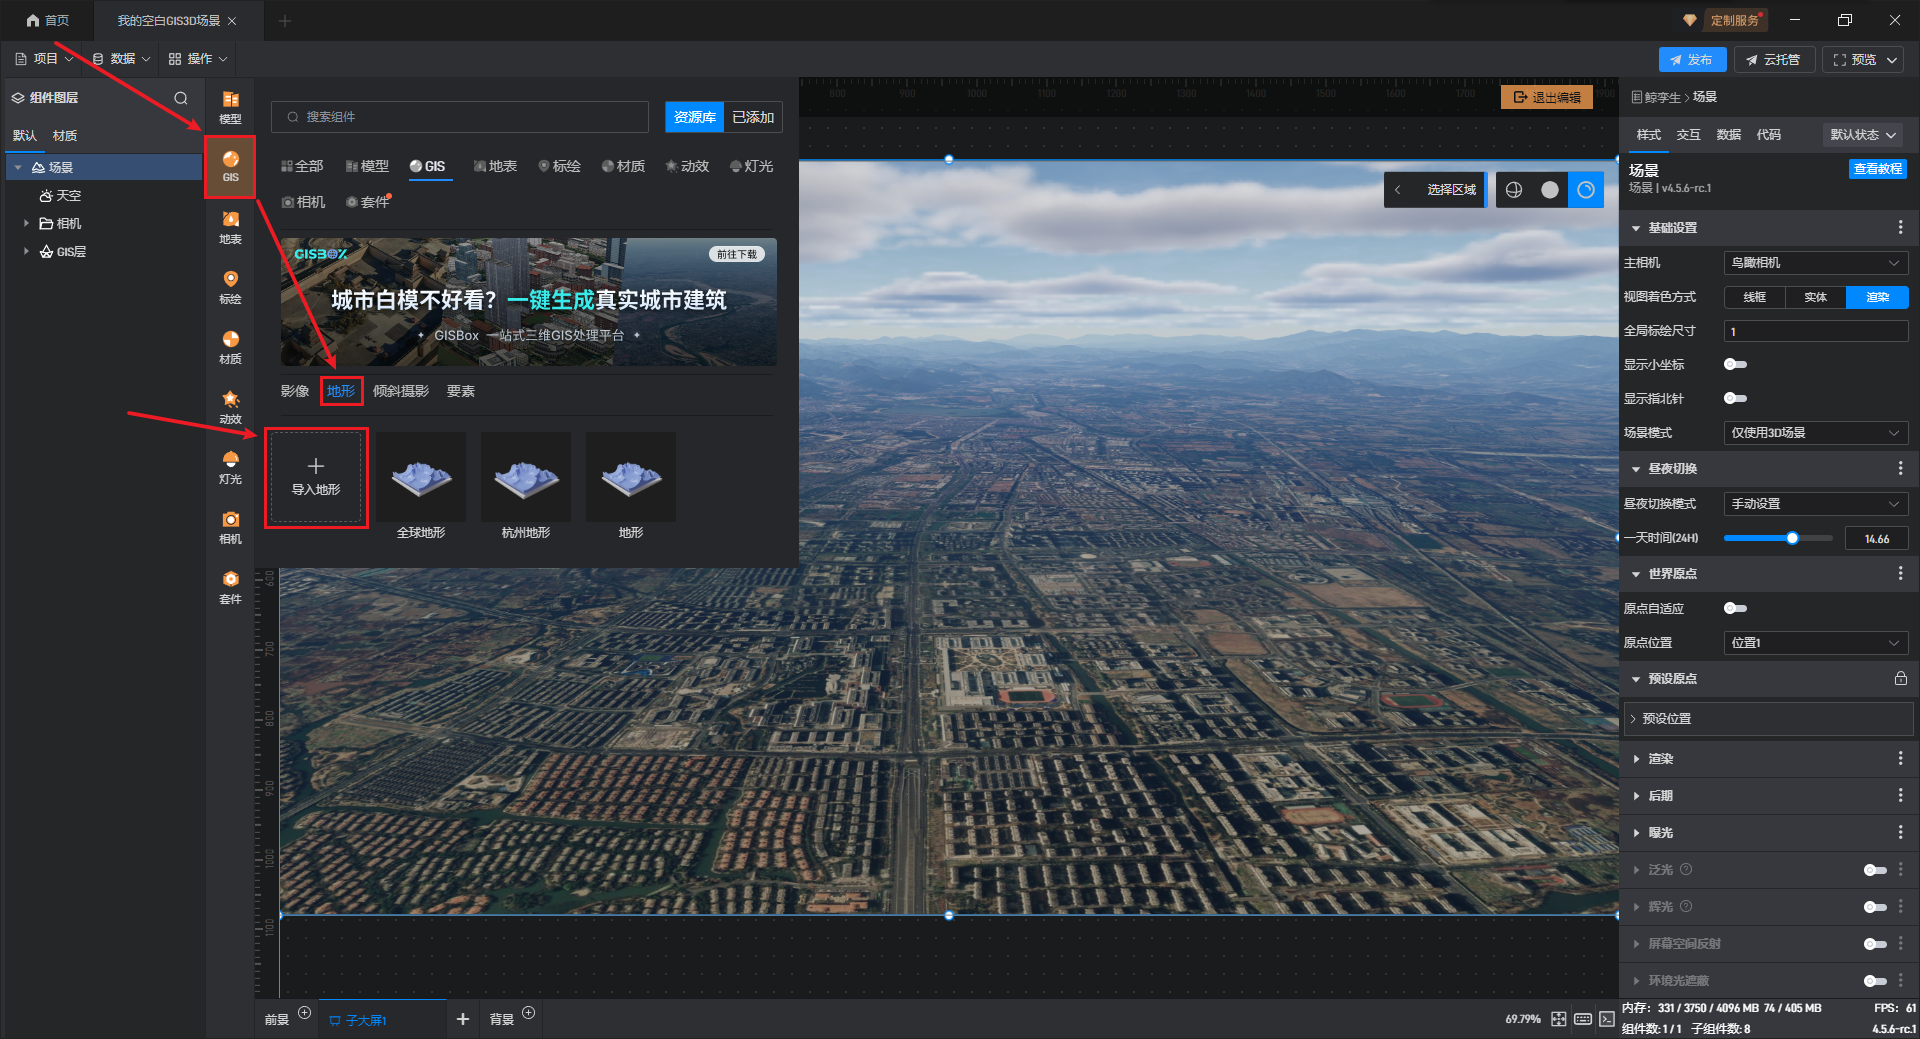Image resolution: width=1920 pixels, height=1039 pixels.
Task: Click the 灯光 lighting sidebar icon
Action: pyautogui.click(x=230, y=466)
